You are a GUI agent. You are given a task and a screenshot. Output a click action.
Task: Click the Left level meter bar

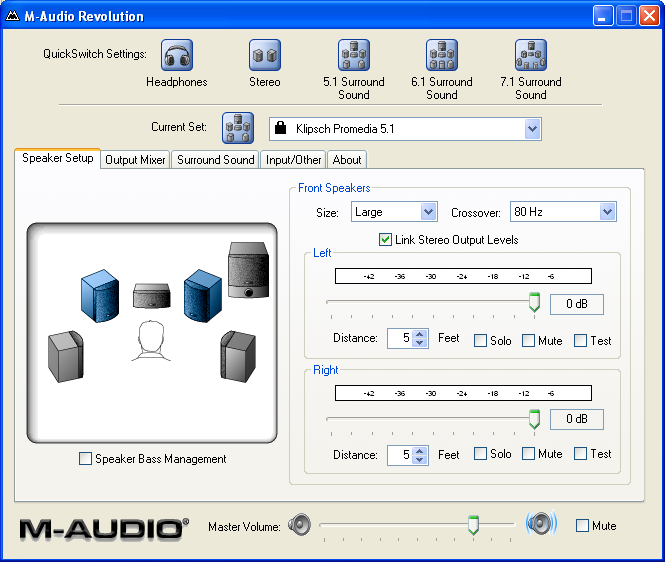(x=463, y=276)
